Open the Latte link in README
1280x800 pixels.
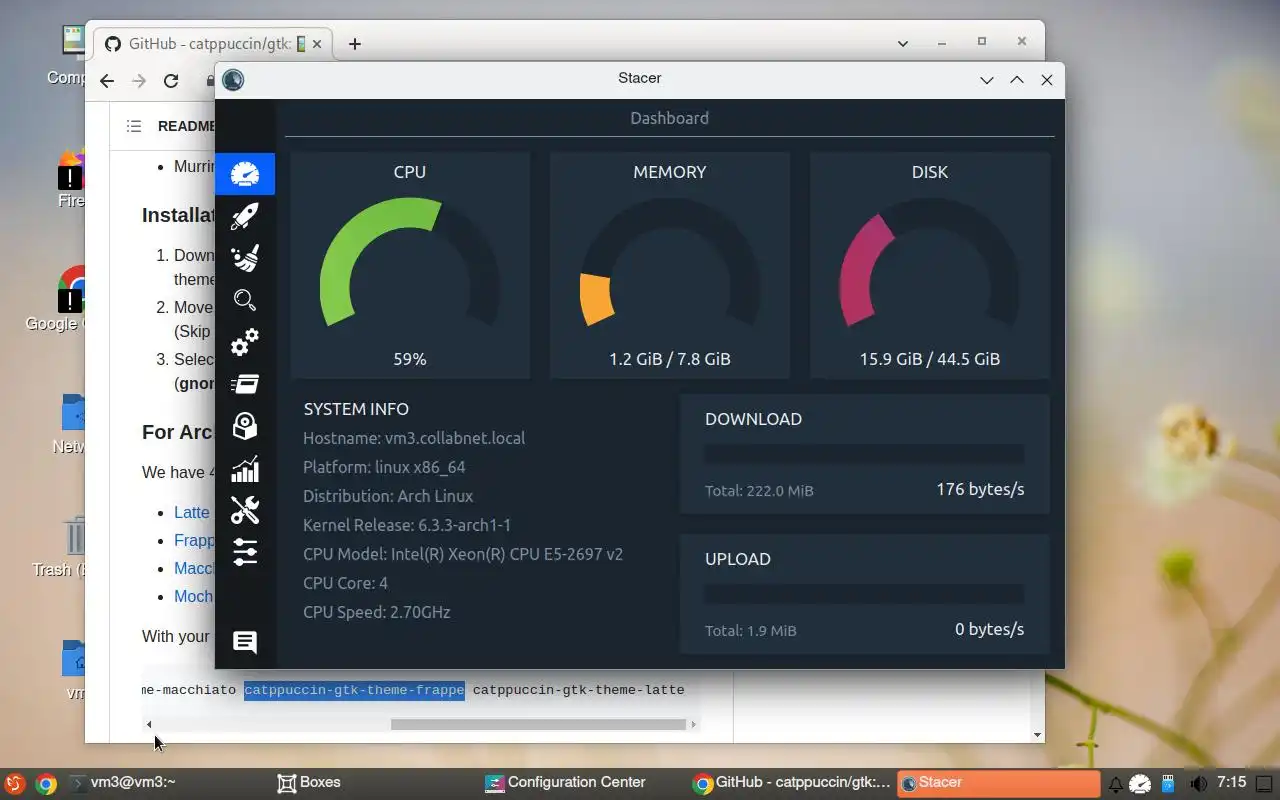(192, 512)
